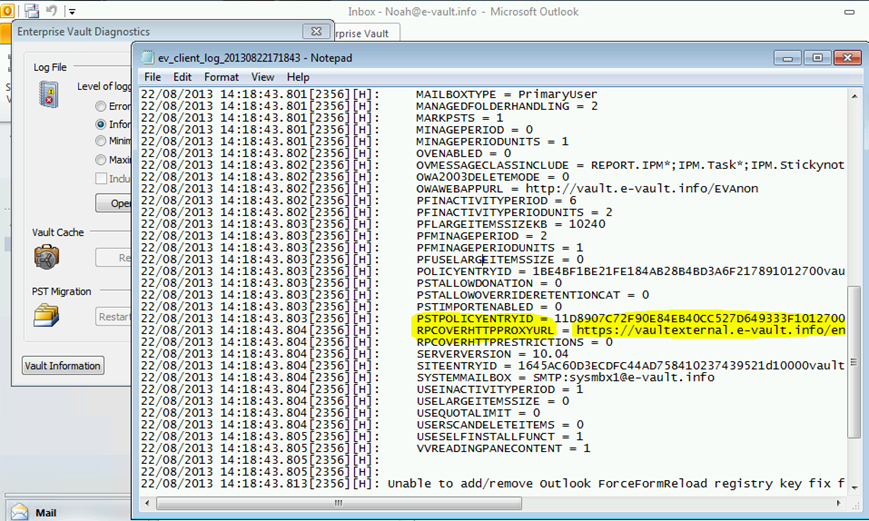Click the MAILBOXTYPE = PrimaryUser line
Viewport: 869px width, 521px height.
pos(507,94)
